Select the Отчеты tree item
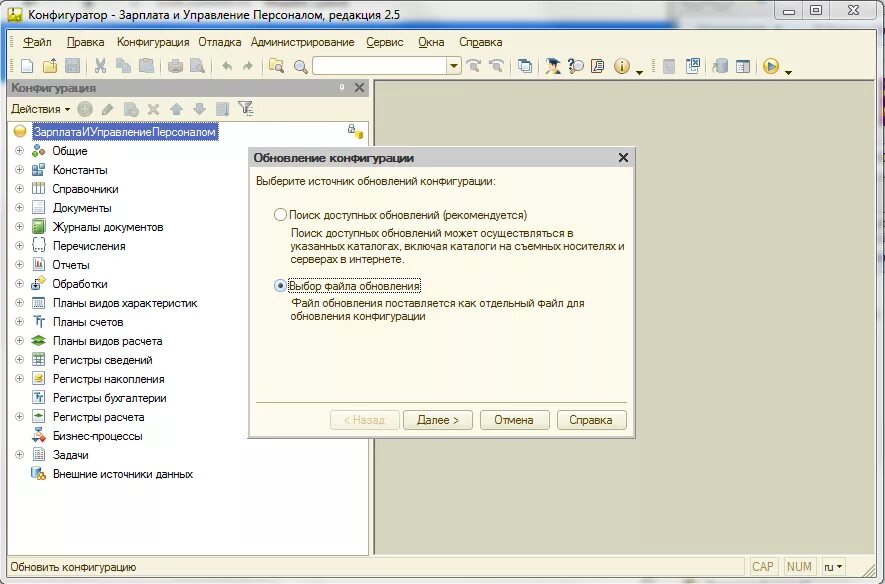This screenshot has width=885, height=584. point(71,265)
